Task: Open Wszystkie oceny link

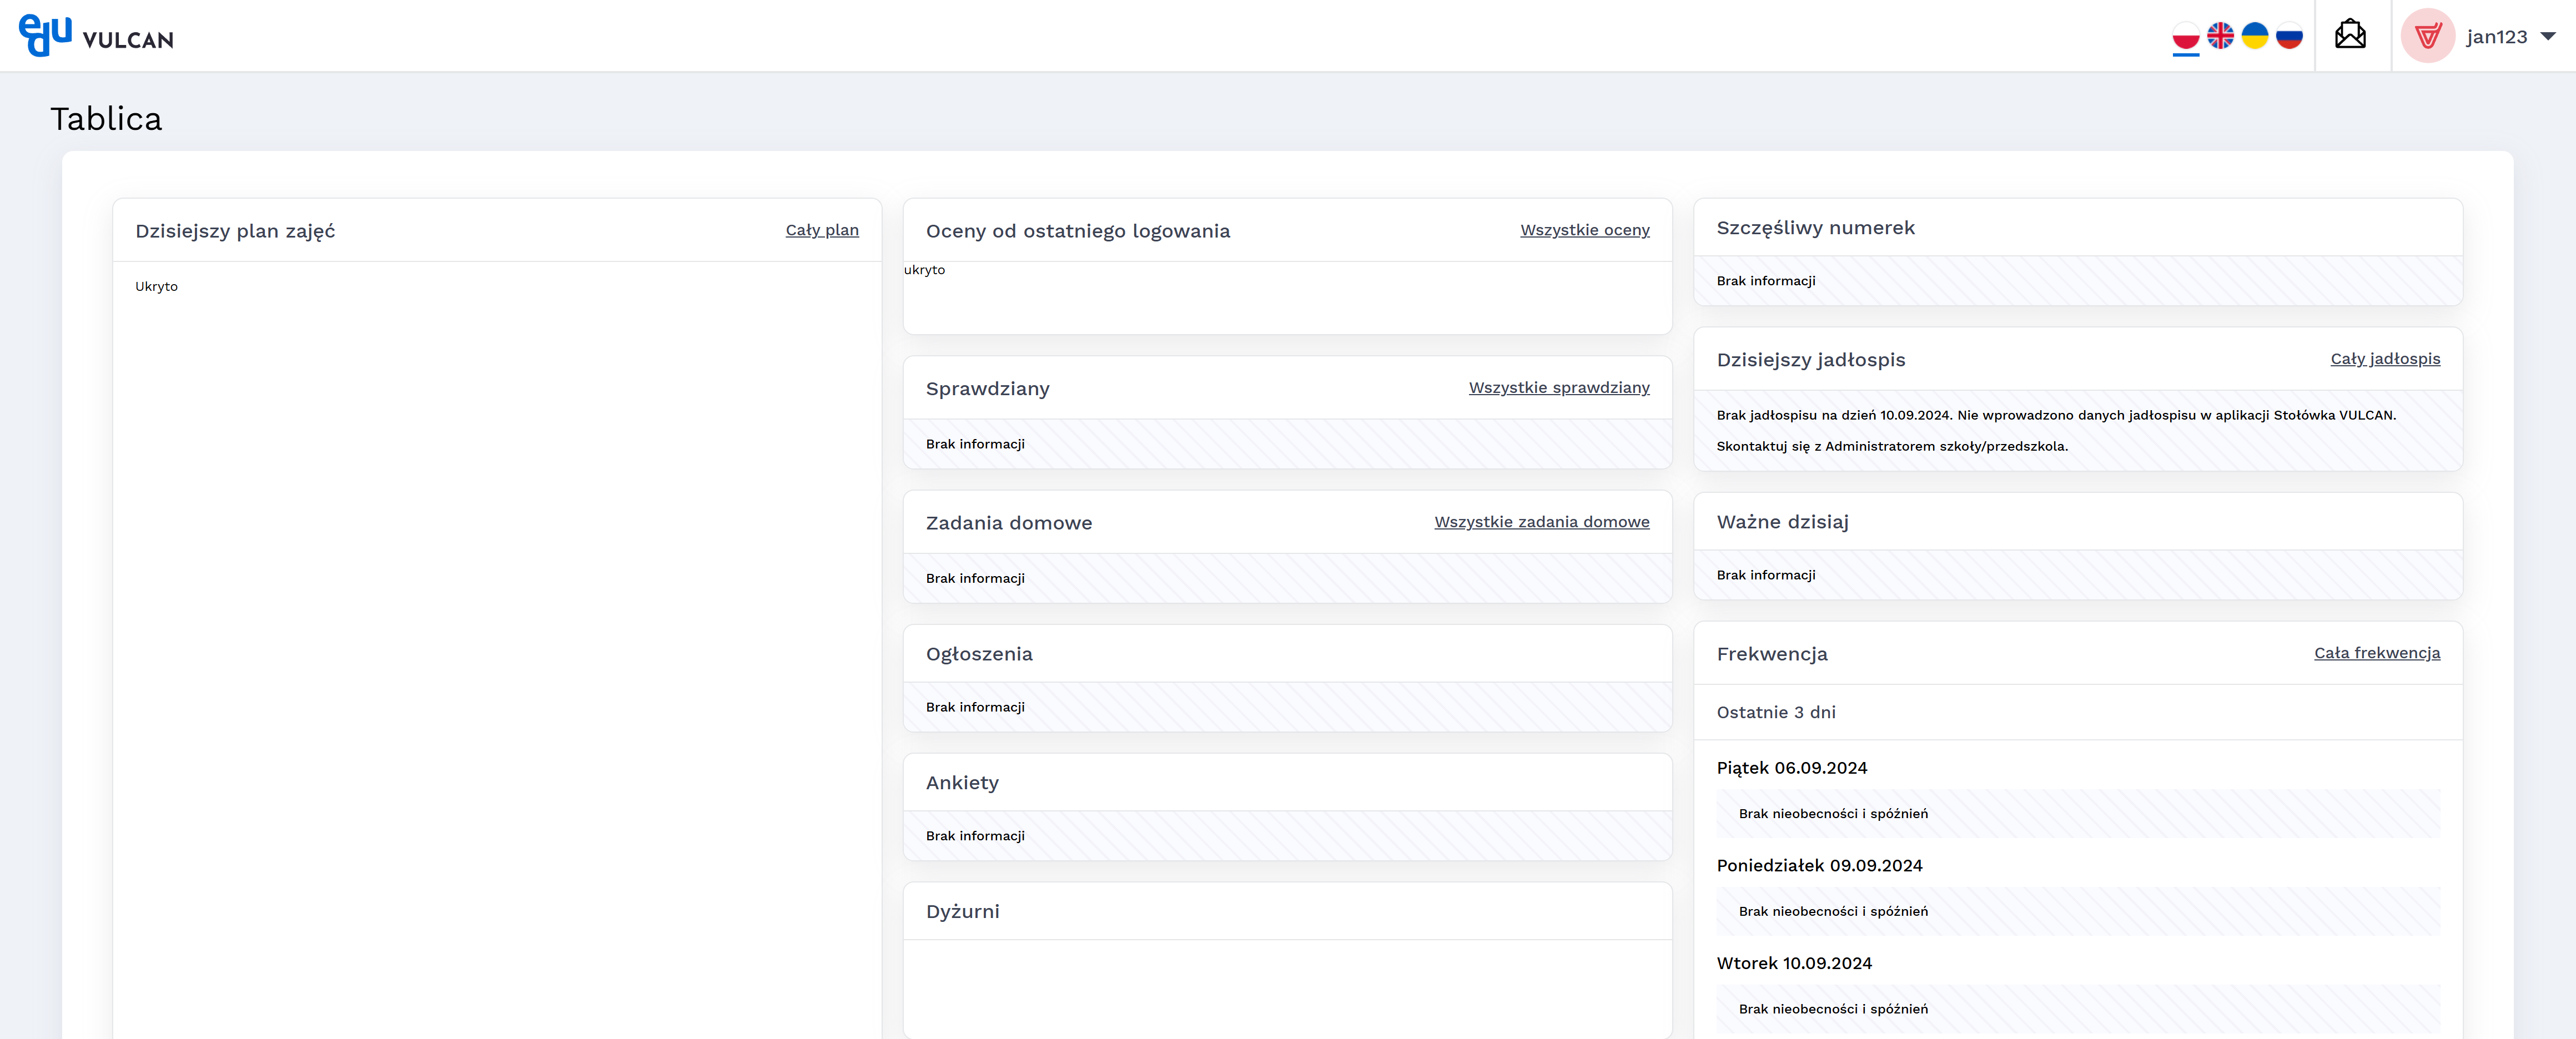Action: point(1584,230)
